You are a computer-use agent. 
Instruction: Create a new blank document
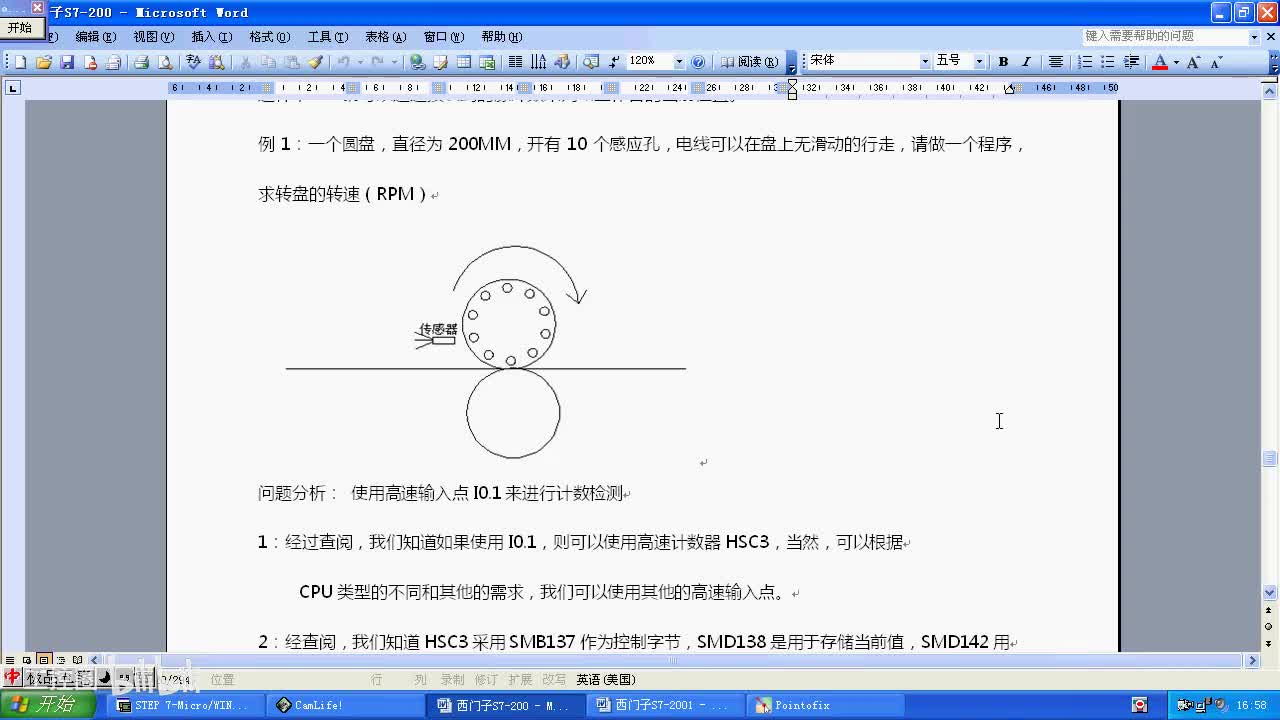[x=20, y=62]
